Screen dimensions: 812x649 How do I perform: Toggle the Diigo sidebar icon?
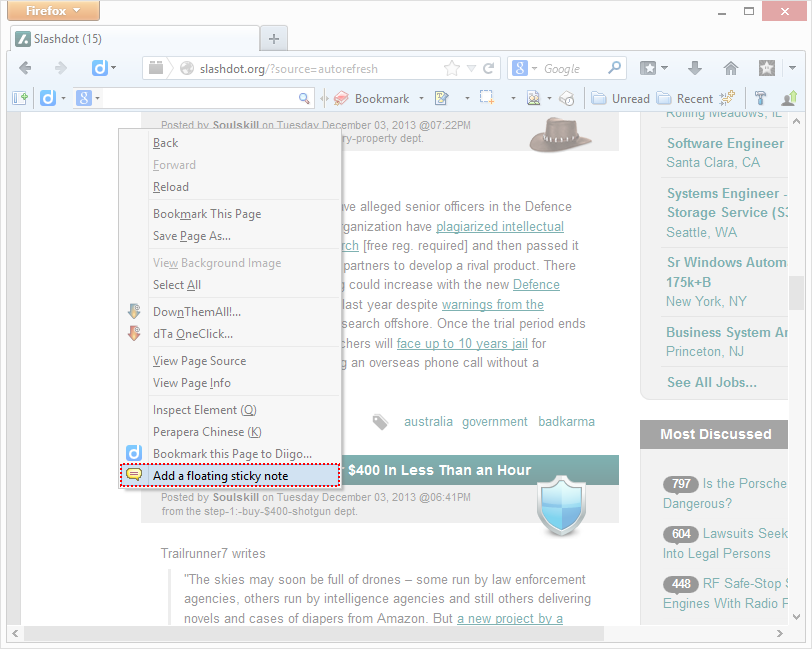(x=20, y=98)
